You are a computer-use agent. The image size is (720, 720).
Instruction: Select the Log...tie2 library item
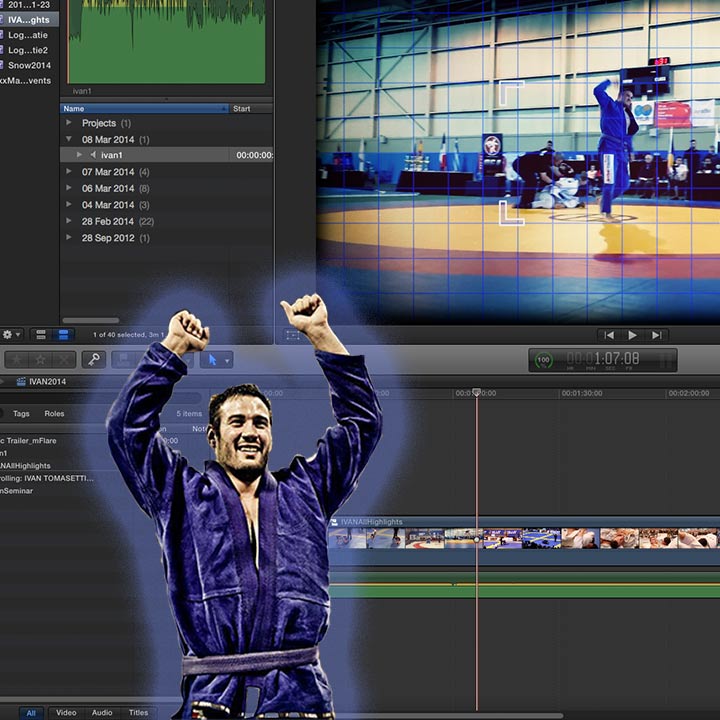tap(28, 50)
